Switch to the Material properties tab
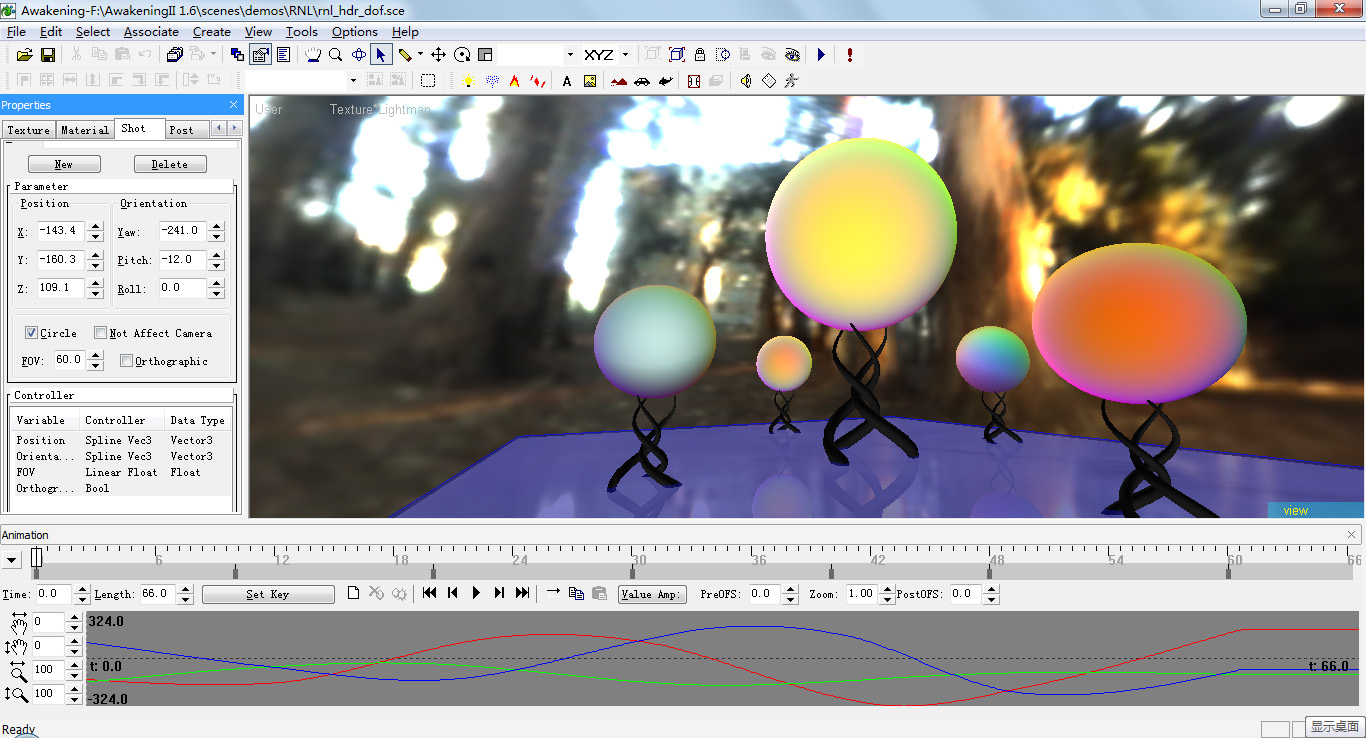Screen dimensions: 1366x738 point(84,129)
